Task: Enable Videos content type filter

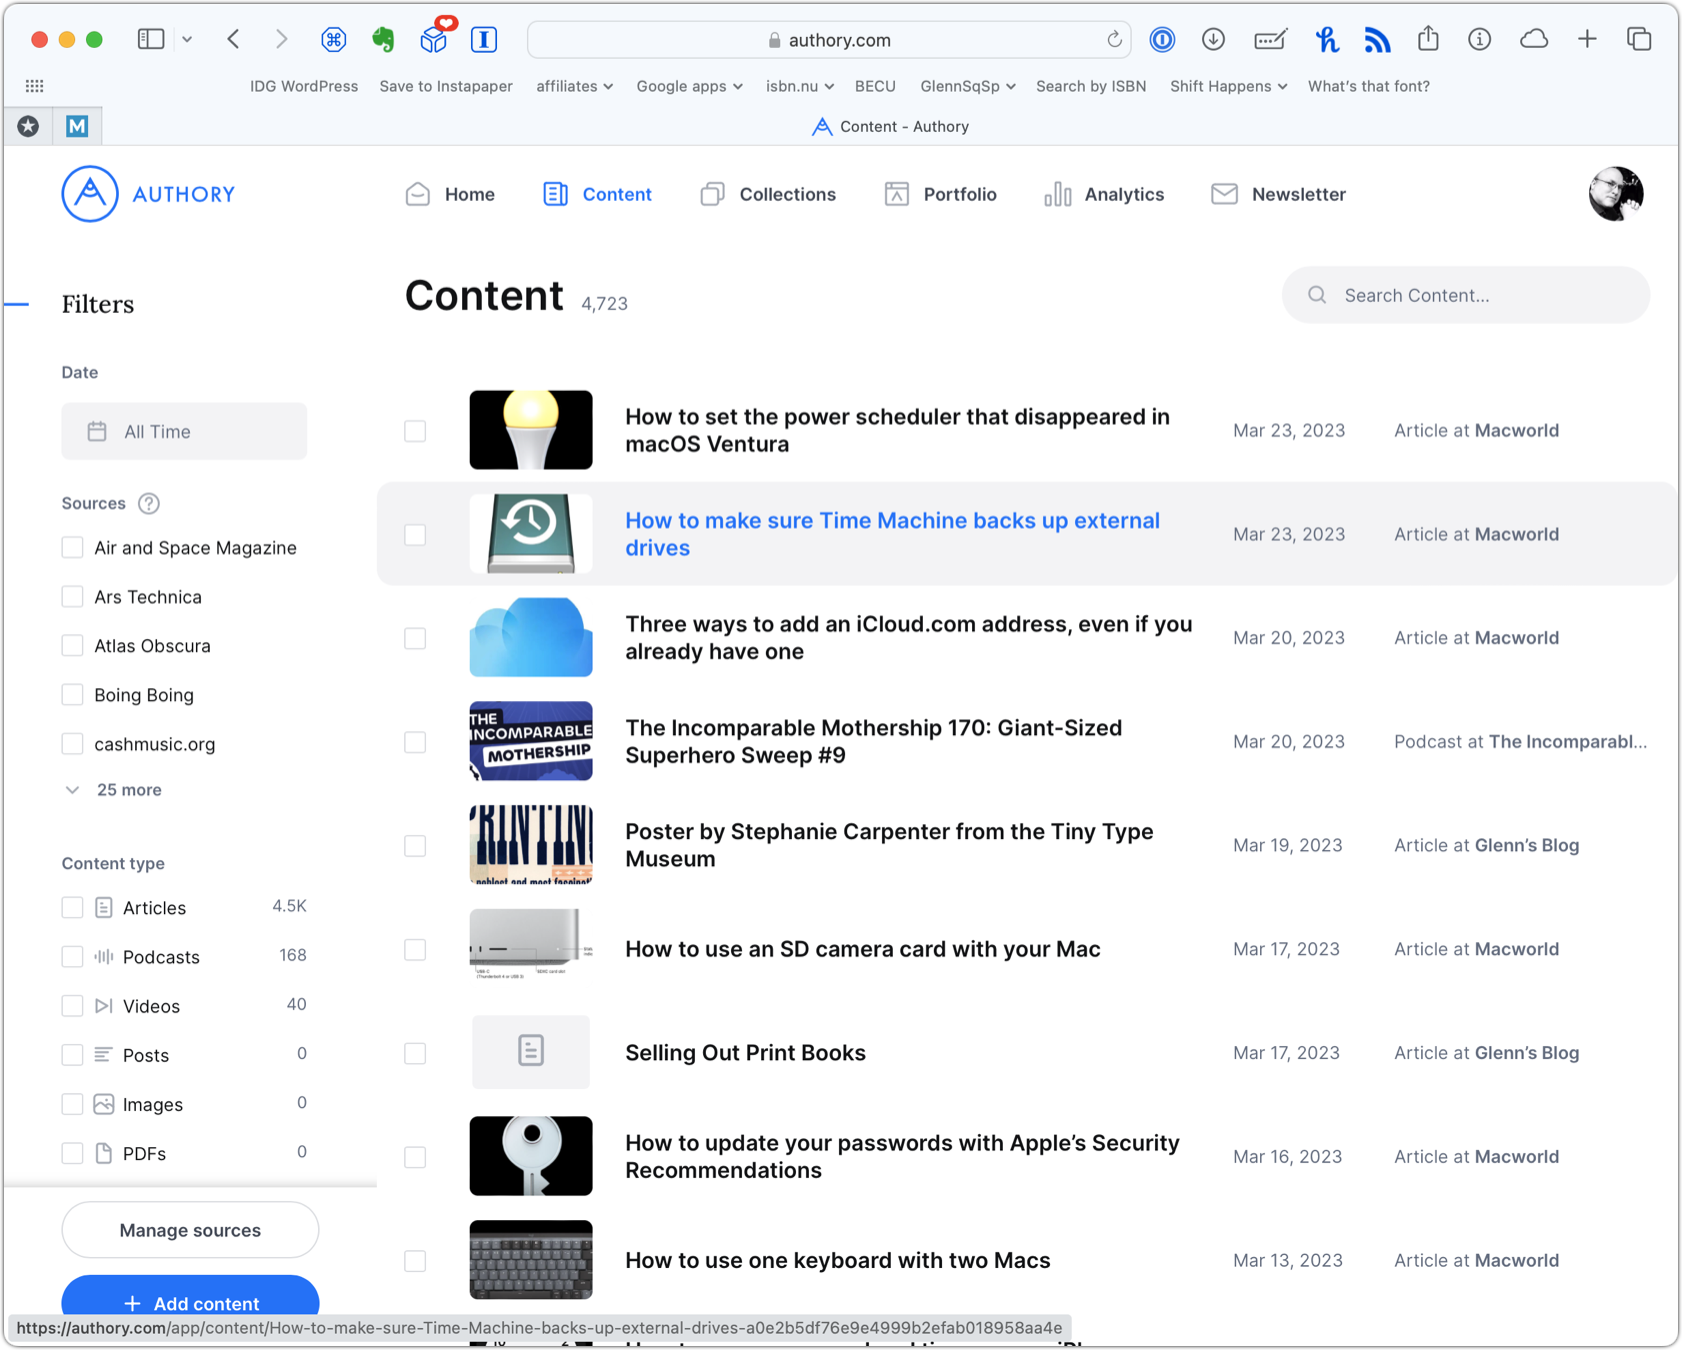Action: pos(72,1005)
